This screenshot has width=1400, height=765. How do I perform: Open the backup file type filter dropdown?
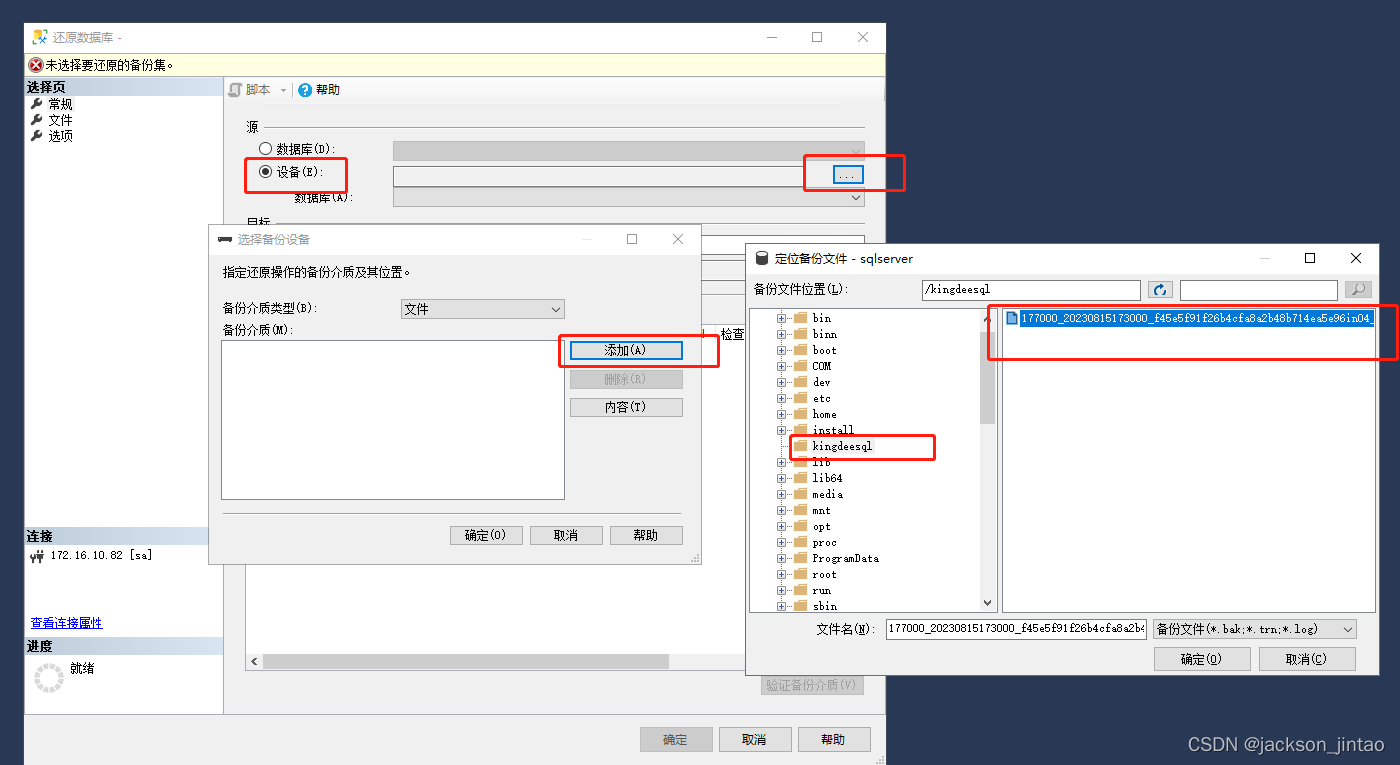1254,629
